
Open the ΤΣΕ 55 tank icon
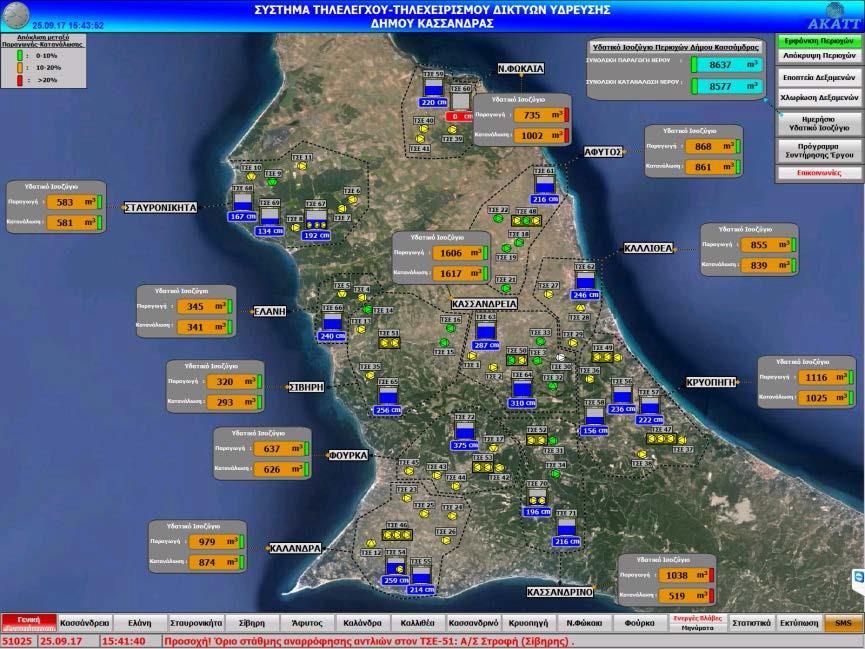(x=421, y=575)
